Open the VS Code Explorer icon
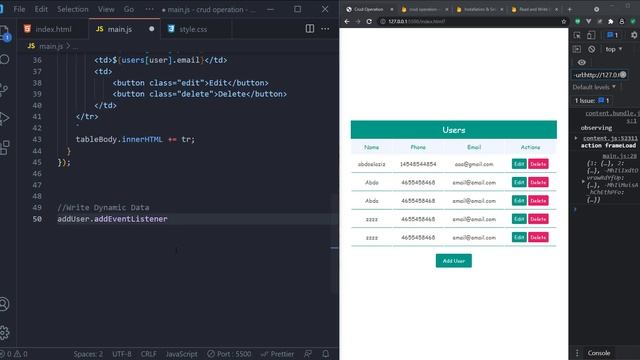 pyautogui.click(x=4, y=33)
